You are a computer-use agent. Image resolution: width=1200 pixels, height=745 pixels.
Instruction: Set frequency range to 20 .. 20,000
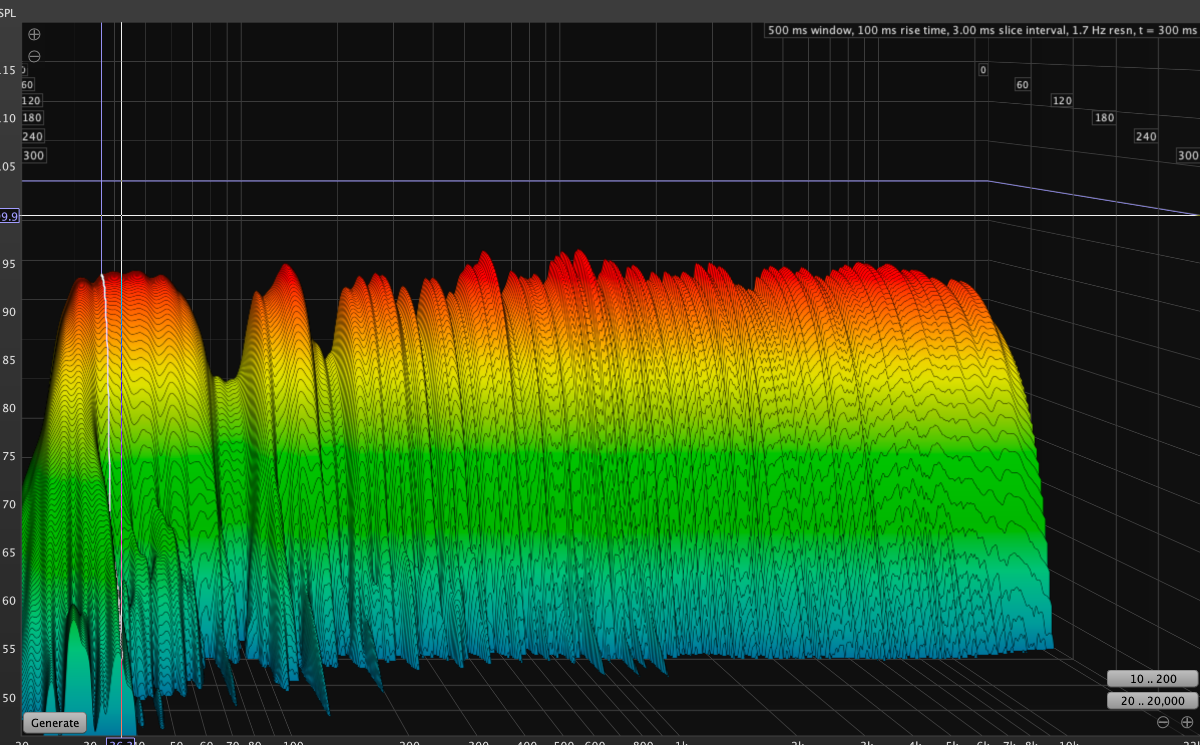pos(1152,701)
